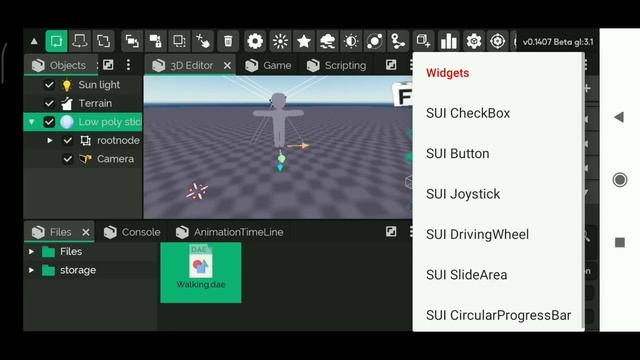Viewport: 640px width, 360px height.
Task: Click the sun lighting toolbar icon
Action: [280, 41]
